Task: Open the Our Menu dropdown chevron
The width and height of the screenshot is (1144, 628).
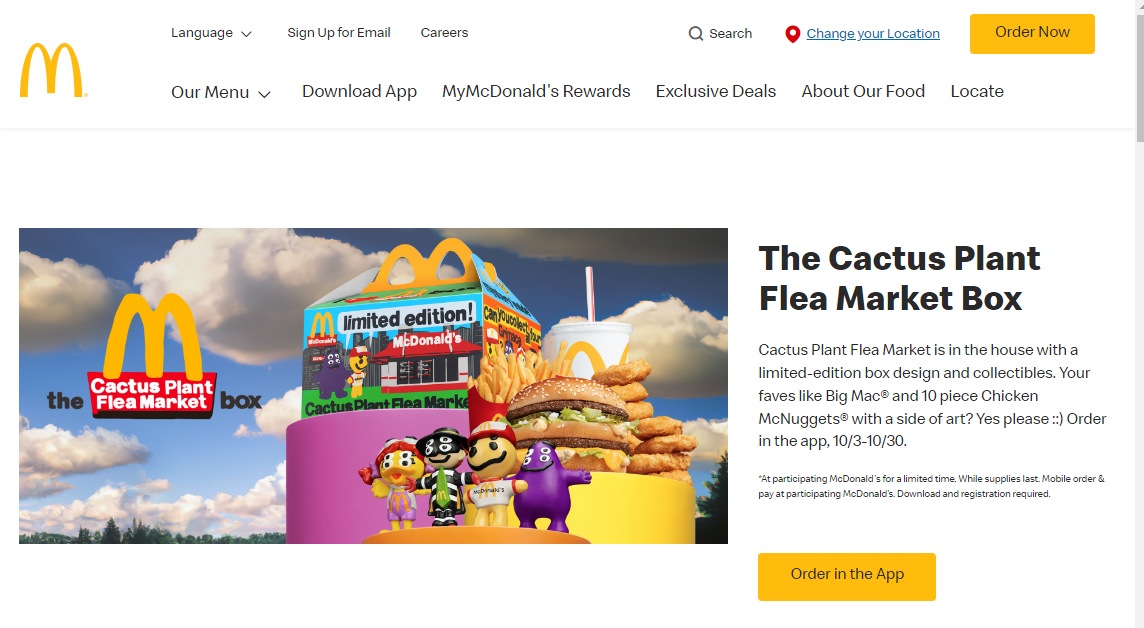Action: tap(265, 94)
